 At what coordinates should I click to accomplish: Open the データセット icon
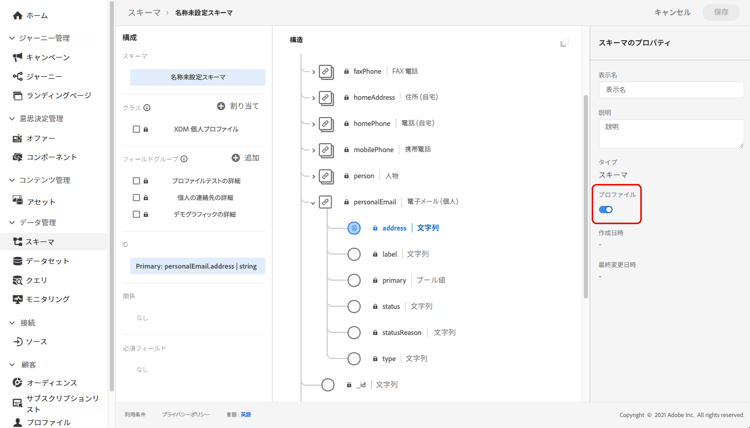coord(18,261)
